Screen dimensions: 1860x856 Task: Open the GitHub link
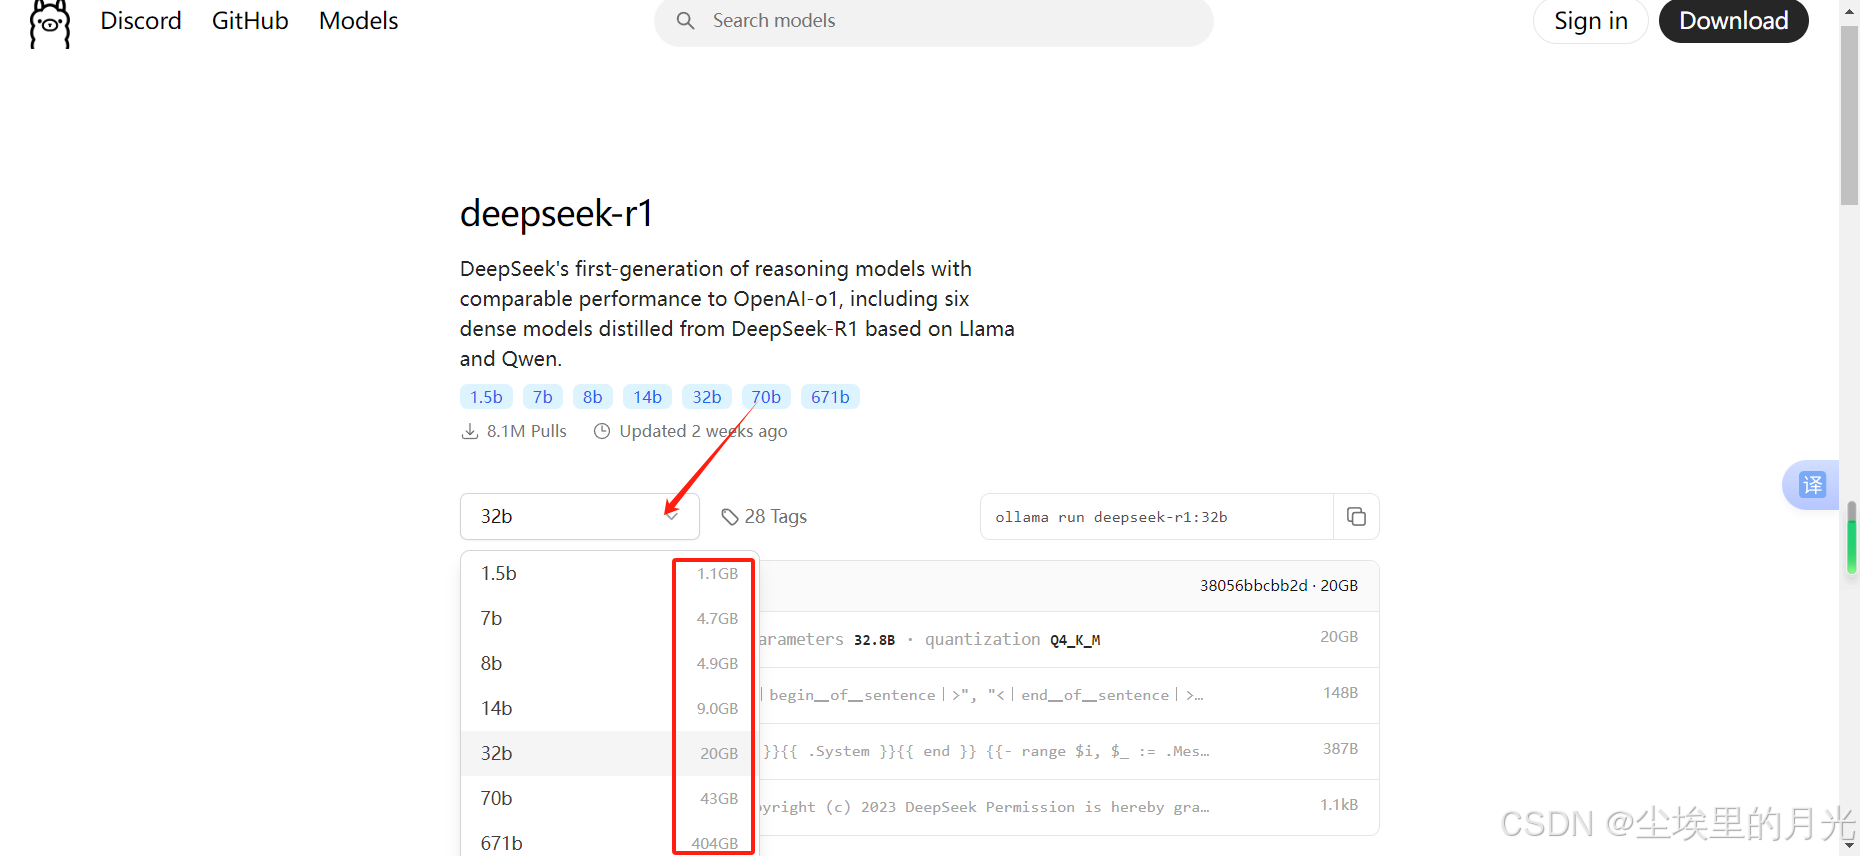pos(250,21)
